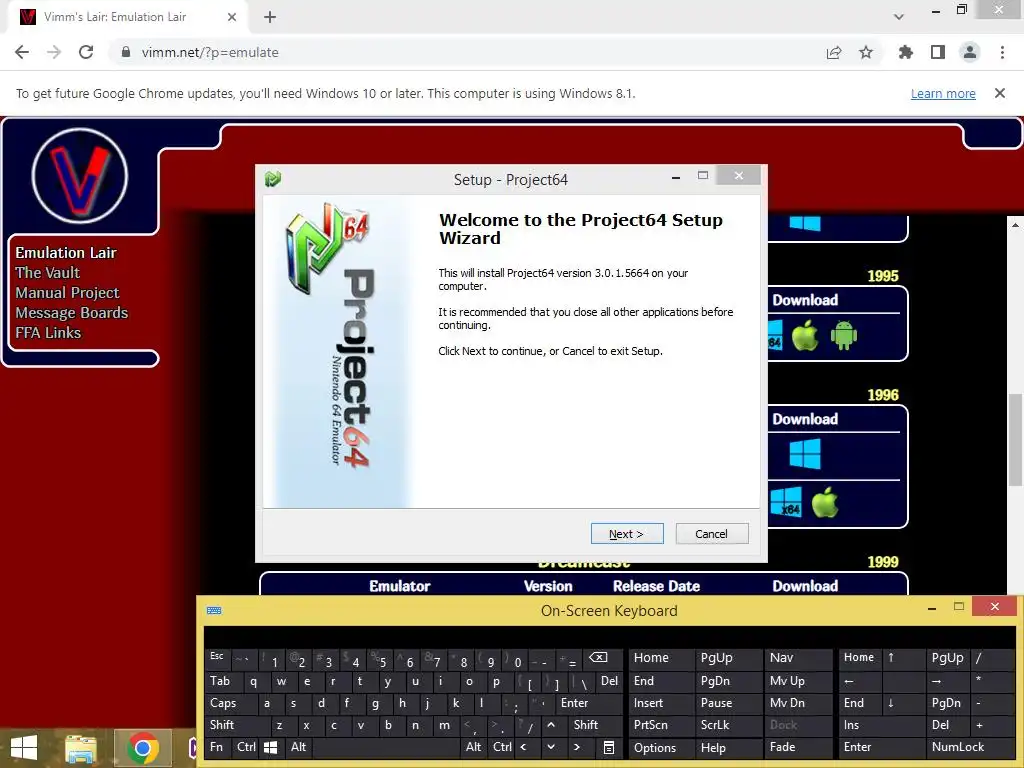Viewport: 1024px width, 768px height.
Task: Toggle NumLock on On-Screen Keyboard
Action: pos(969,747)
